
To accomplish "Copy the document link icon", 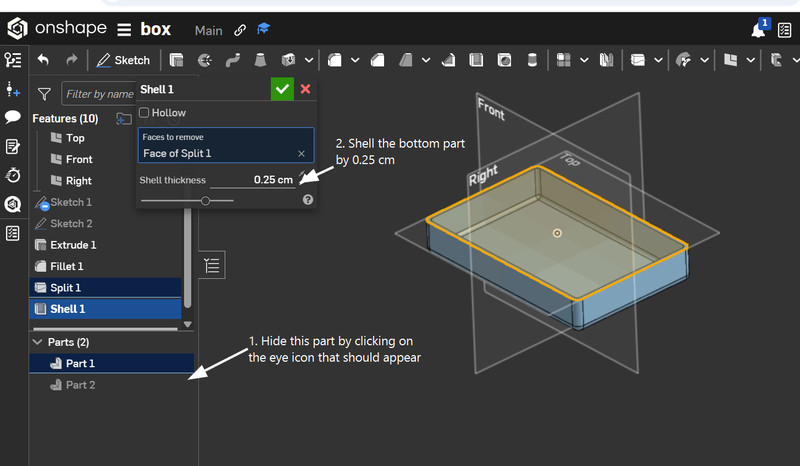I will click(x=240, y=30).
